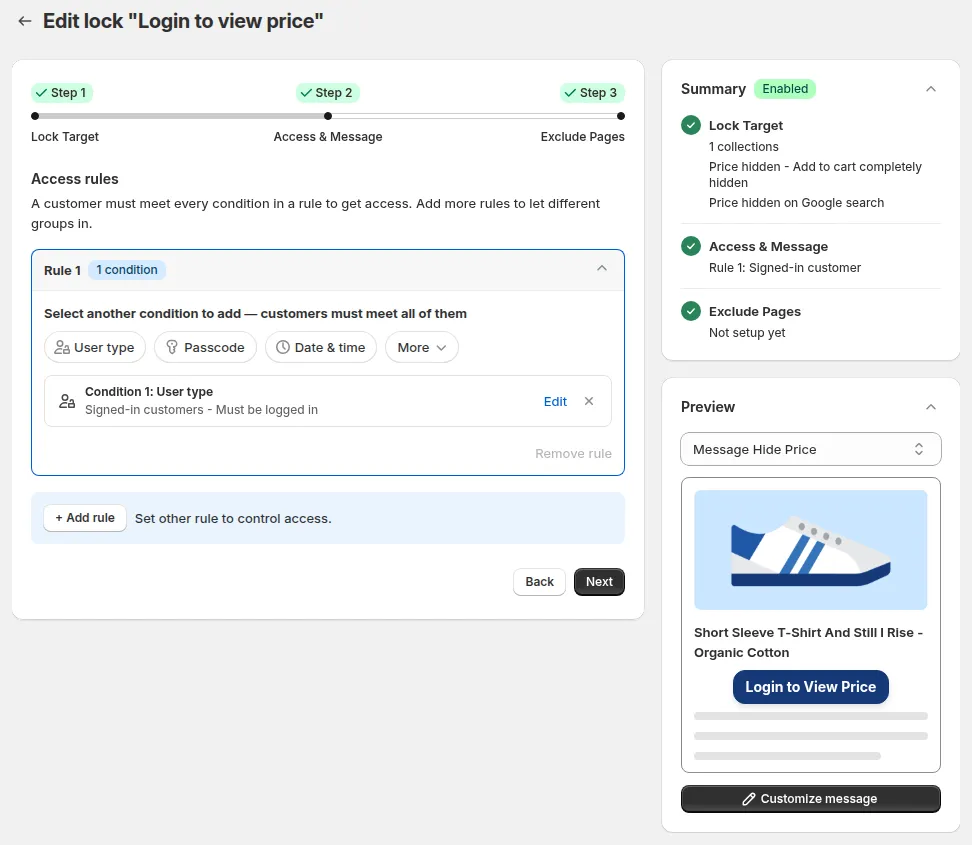Click the Customize message button
This screenshot has width=972, height=845.
pyautogui.click(x=810, y=799)
